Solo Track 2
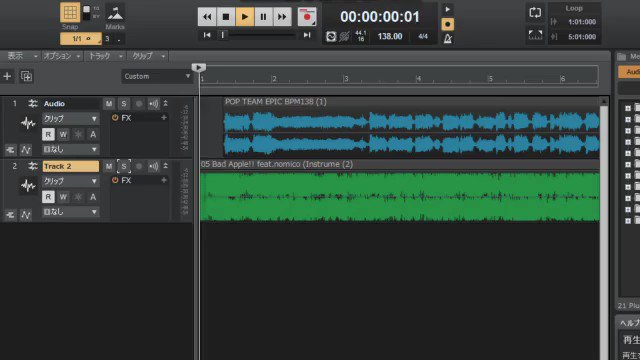This screenshot has height=360, width=640. [124, 166]
